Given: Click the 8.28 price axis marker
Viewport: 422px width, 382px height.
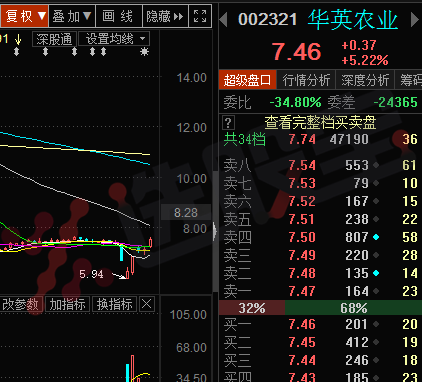Looking at the screenshot, I should point(186,212).
